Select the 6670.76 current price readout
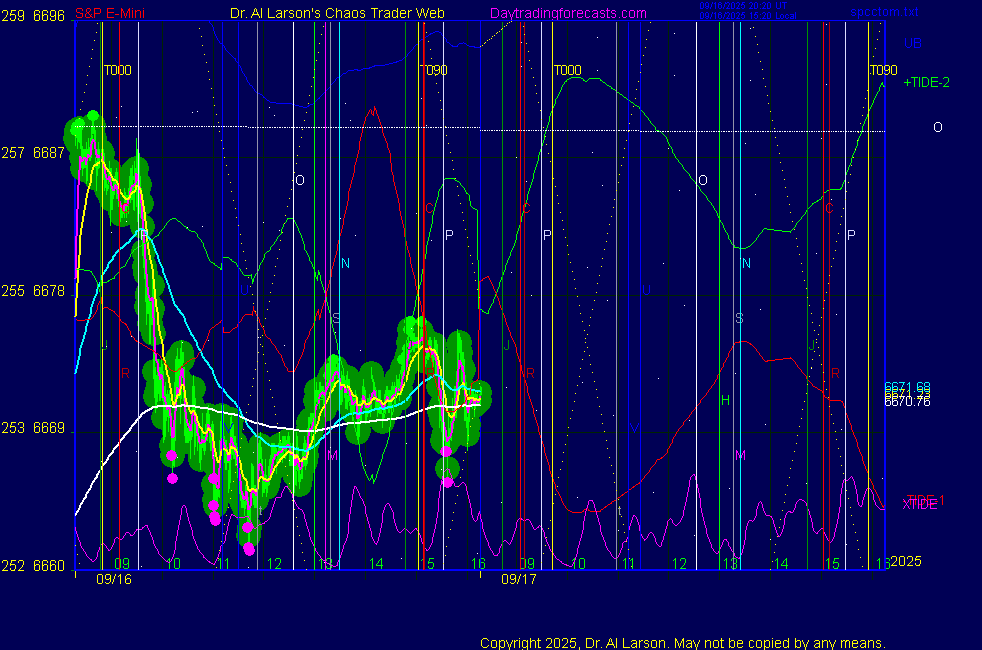 click(x=907, y=402)
